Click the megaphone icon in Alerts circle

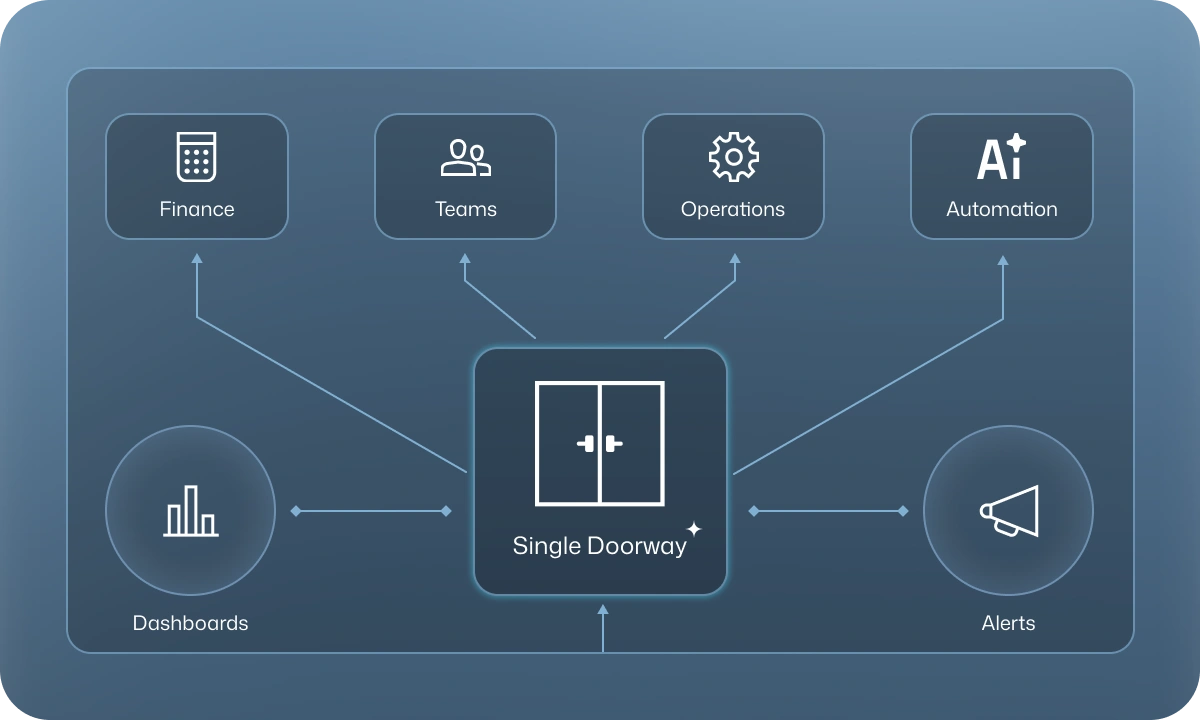[x=1010, y=511]
